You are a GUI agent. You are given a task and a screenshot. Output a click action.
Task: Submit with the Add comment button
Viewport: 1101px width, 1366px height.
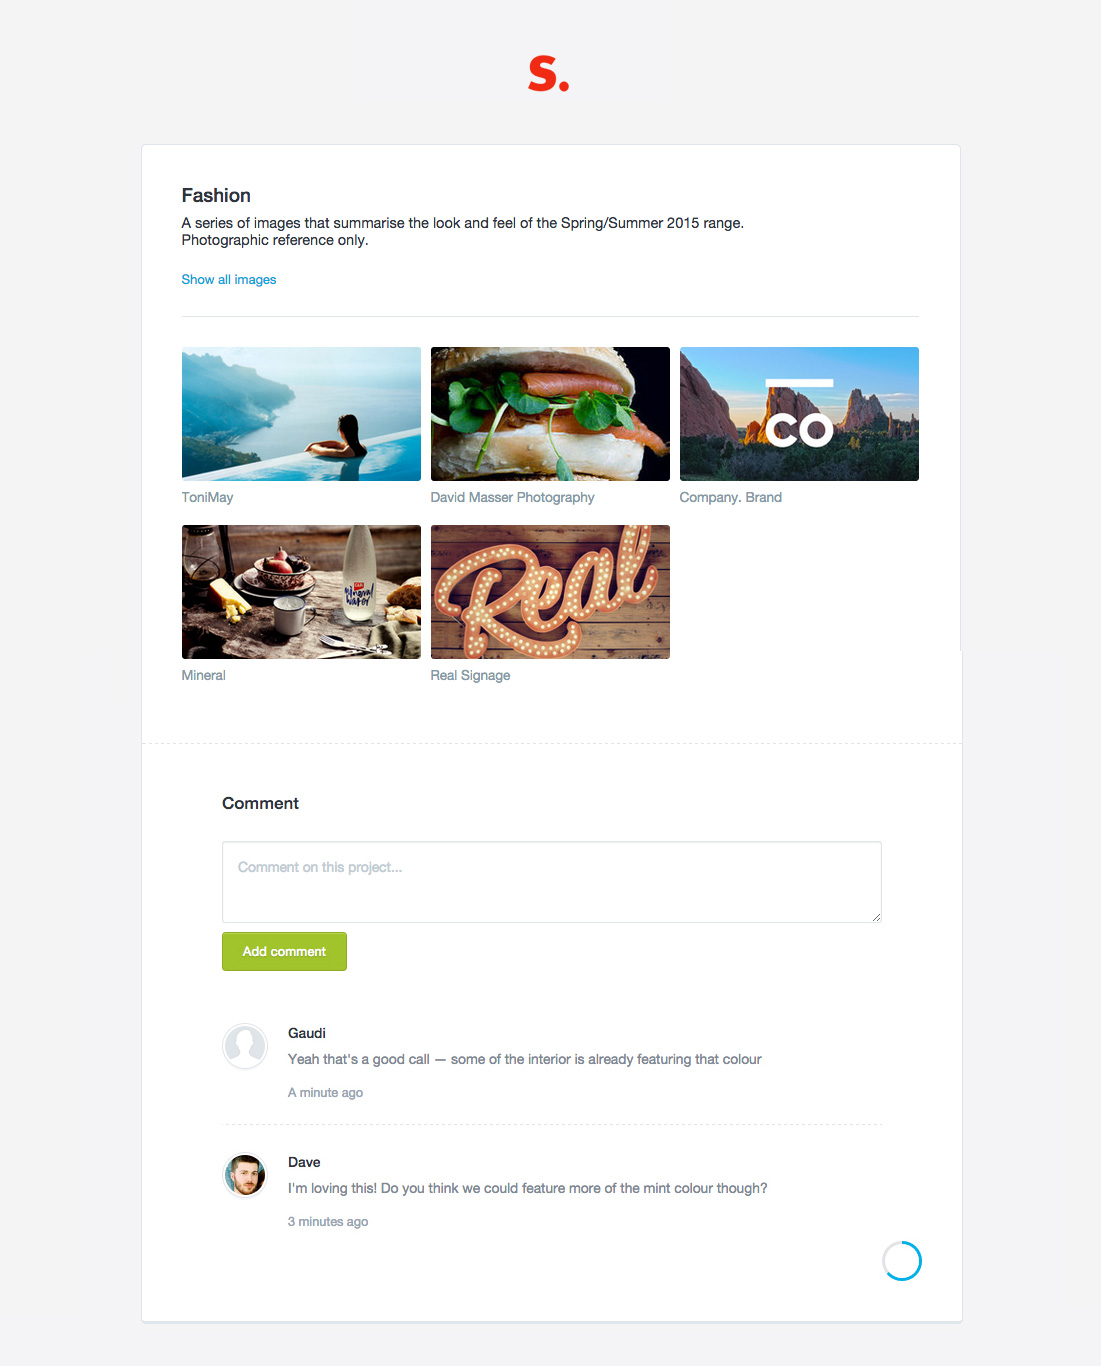pyautogui.click(x=284, y=951)
